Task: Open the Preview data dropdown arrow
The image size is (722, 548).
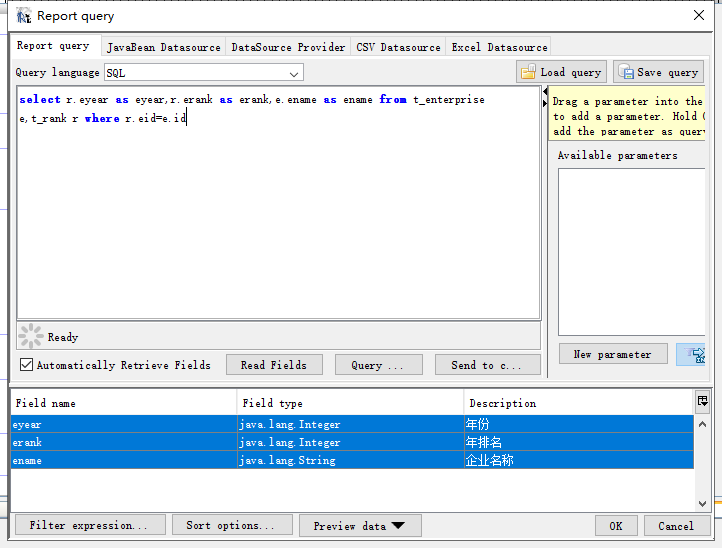Action: tap(398, 525)
